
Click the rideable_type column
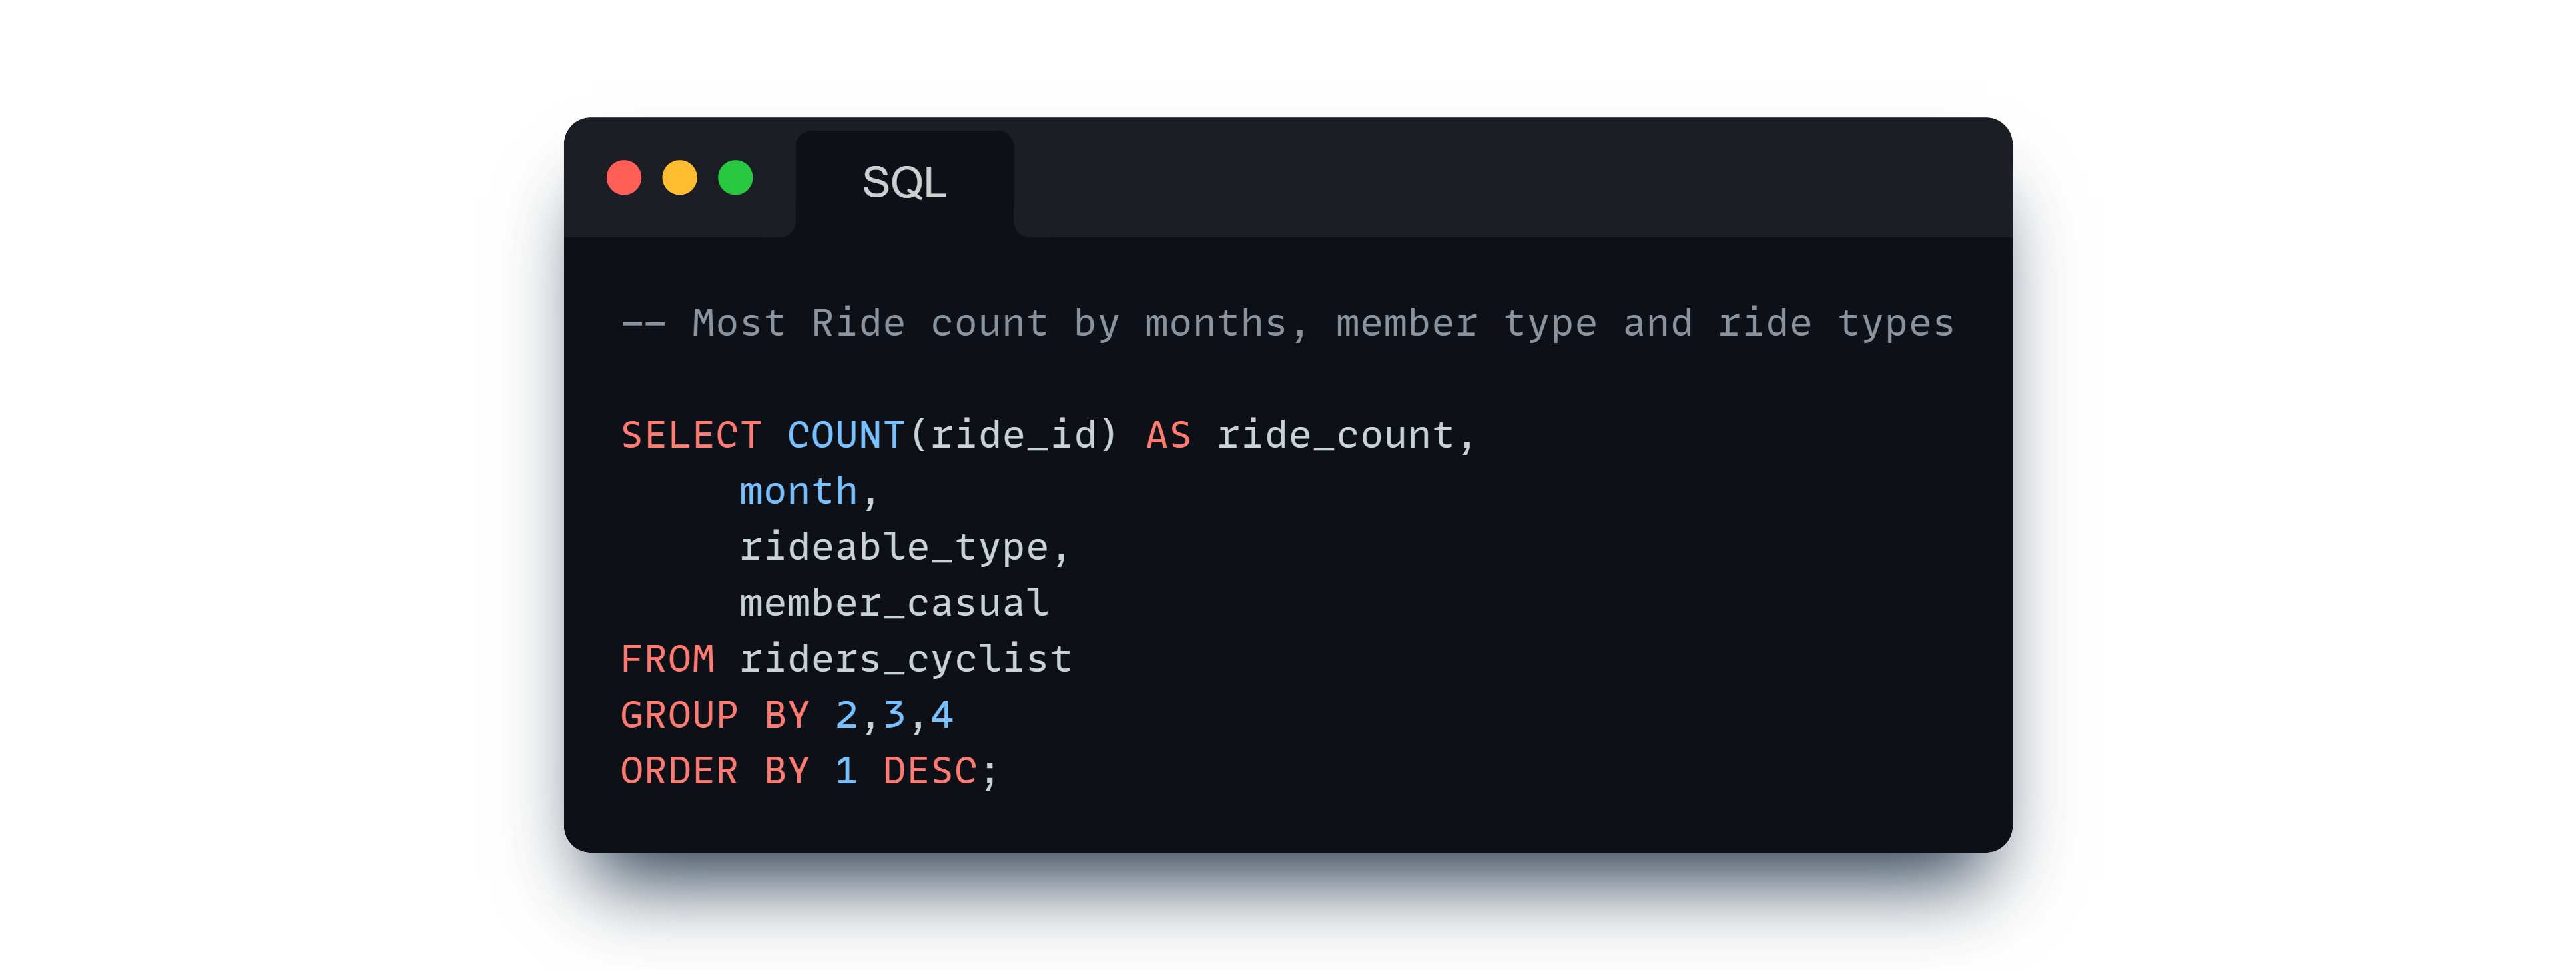894,548
